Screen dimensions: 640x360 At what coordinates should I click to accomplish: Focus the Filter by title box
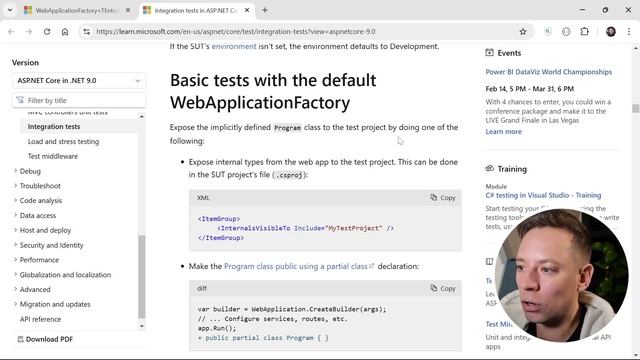pyautogui.click(x=79, y=100)
